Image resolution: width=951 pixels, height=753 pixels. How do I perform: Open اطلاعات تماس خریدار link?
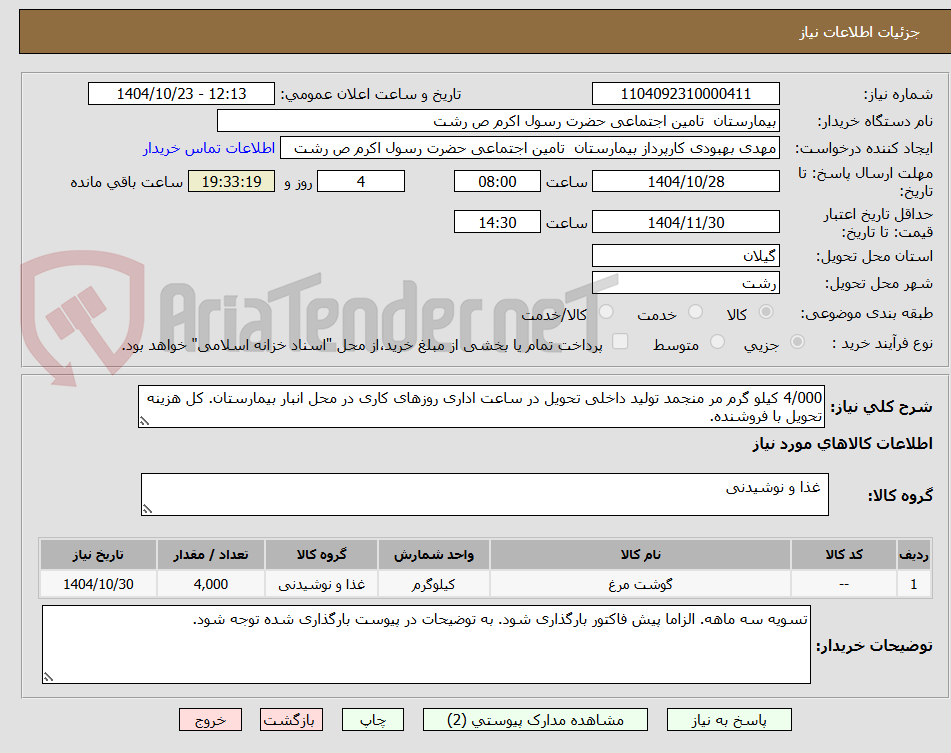click(209, 148)
